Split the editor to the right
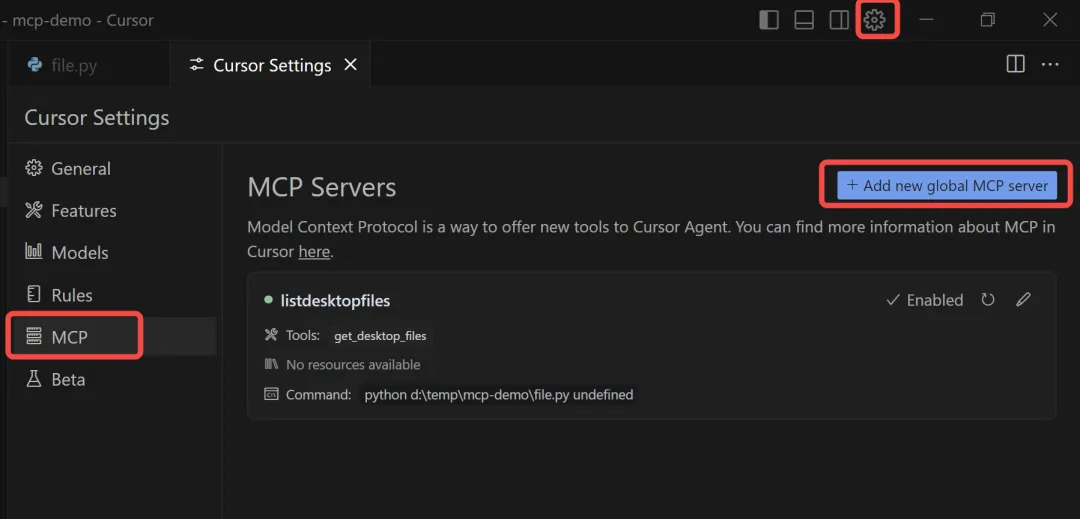 point(1015,65)
